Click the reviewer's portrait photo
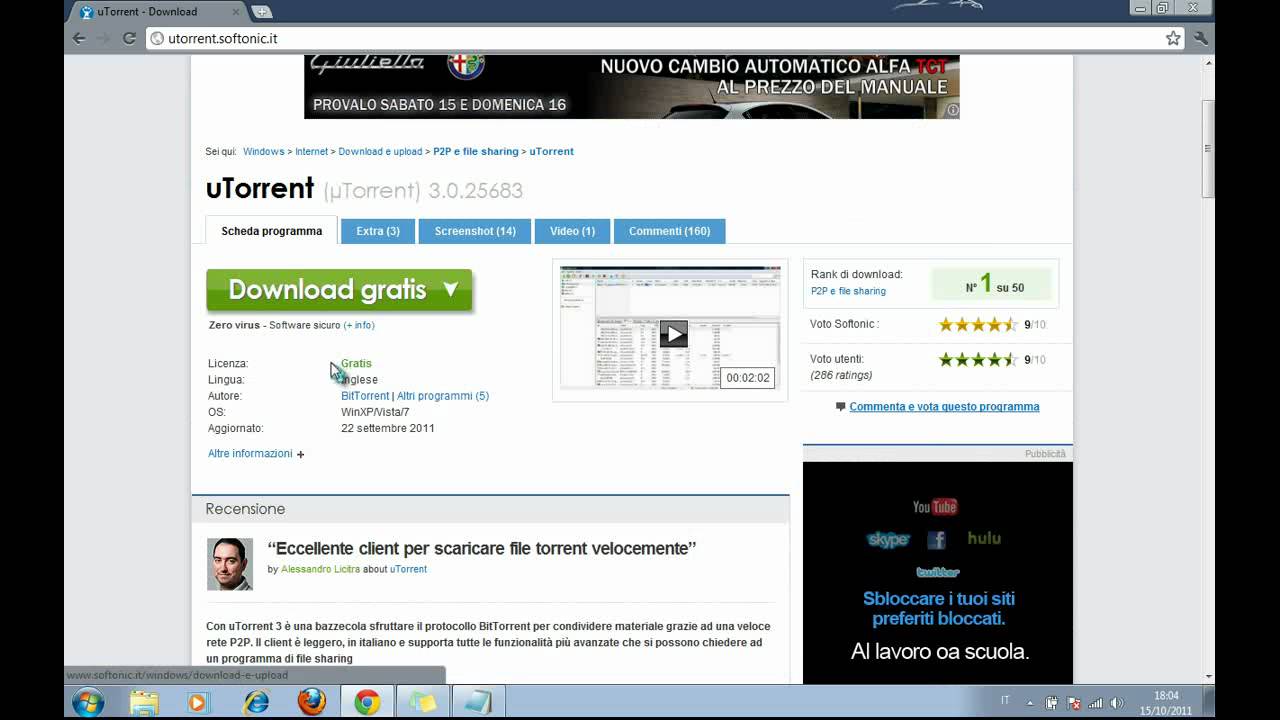1280x720 pixels. pos(230,564)
